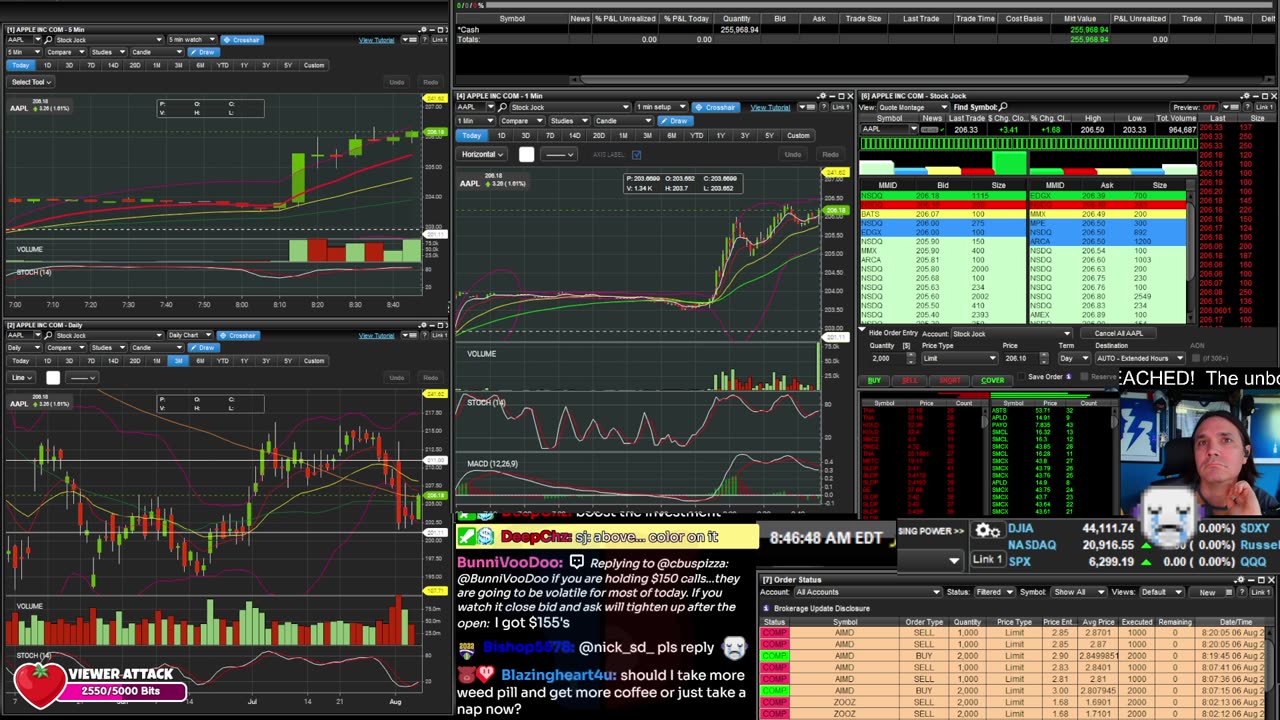This screenshot has width=1280, height=720.
Task: Click white color swatch in 1 Min chart
Action: (526, 154)
